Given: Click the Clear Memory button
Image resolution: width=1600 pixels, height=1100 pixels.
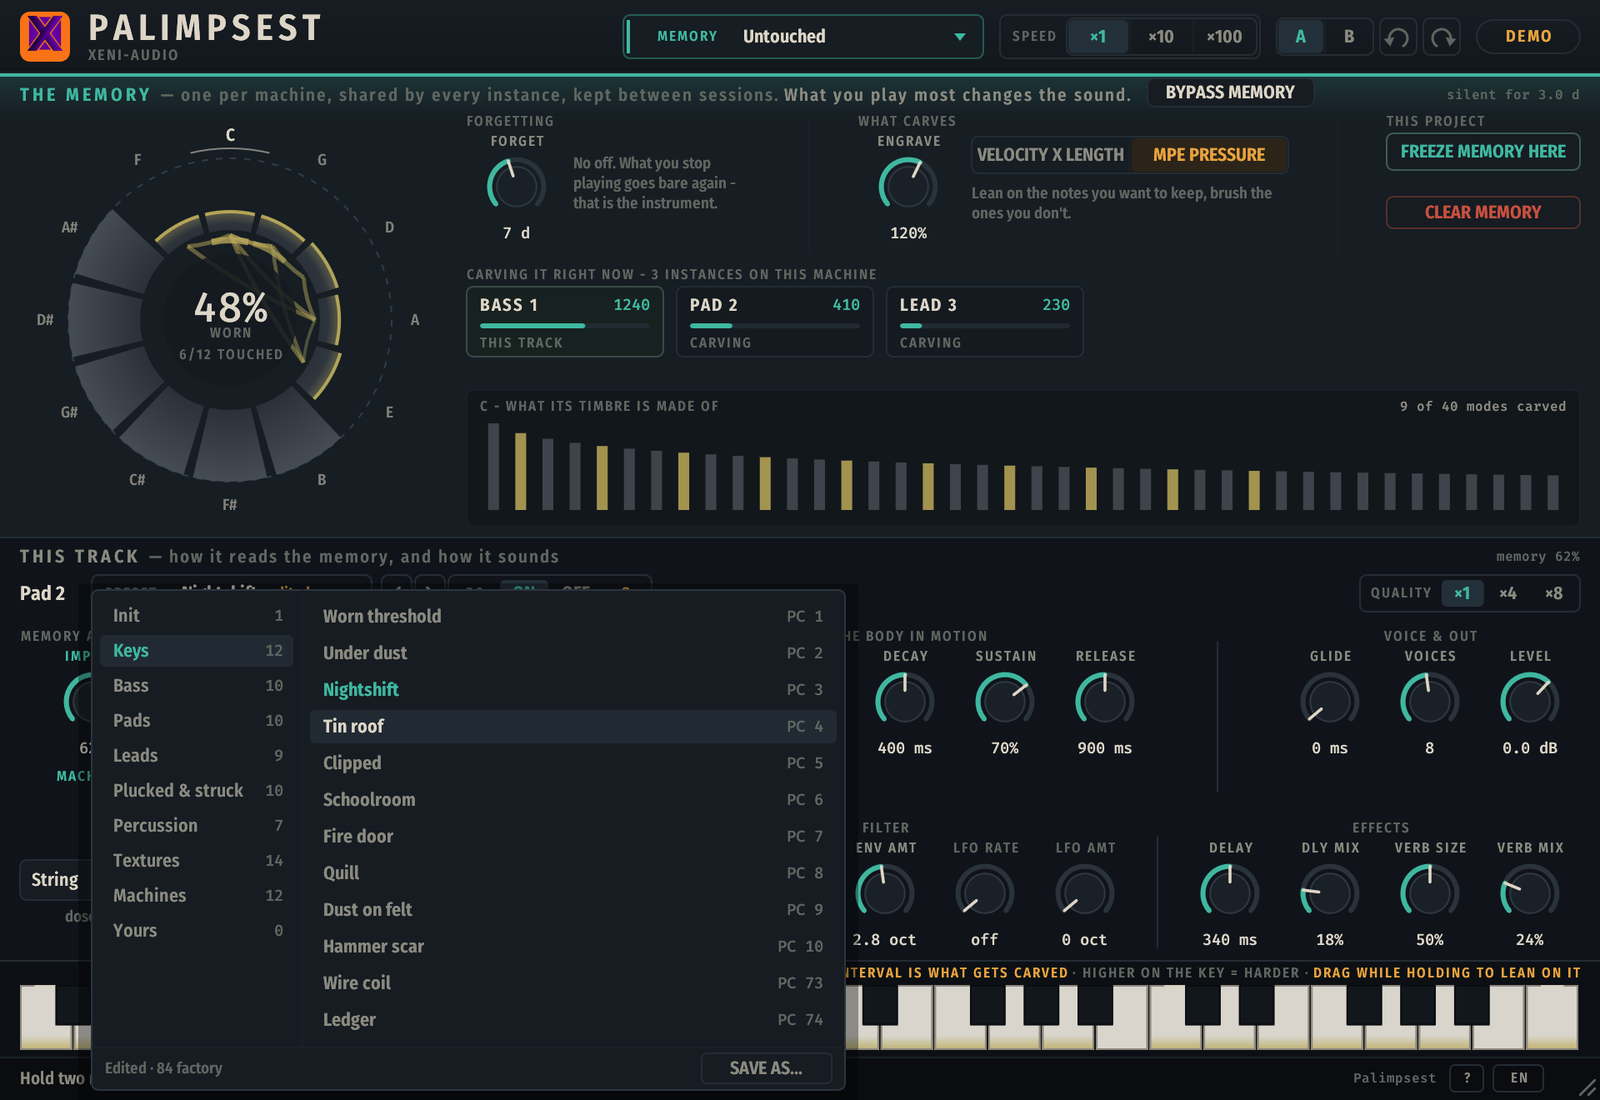Looking at the screenshot, I should tap(1483, 212).
